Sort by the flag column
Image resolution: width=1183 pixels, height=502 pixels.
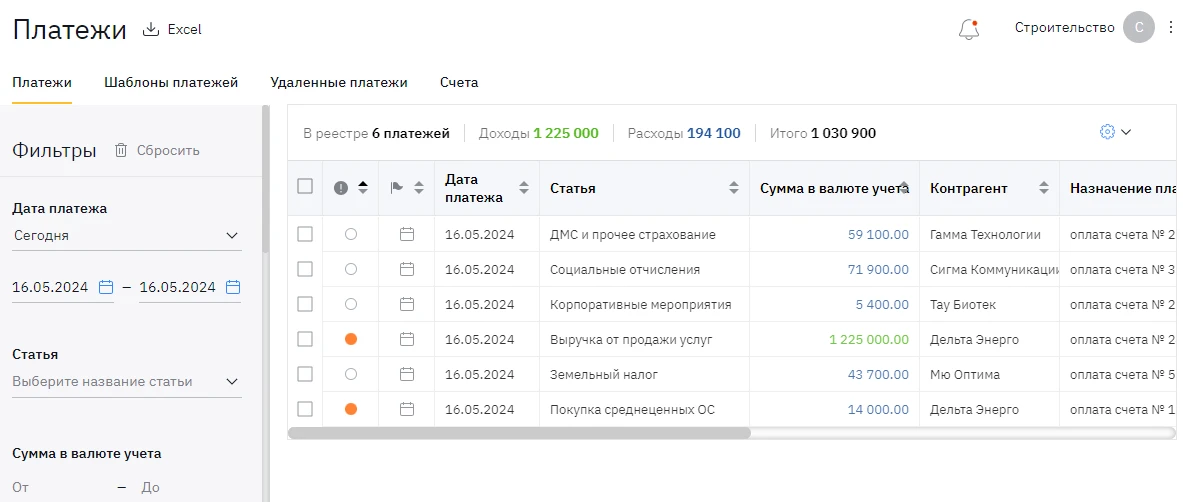coord(419,188)
